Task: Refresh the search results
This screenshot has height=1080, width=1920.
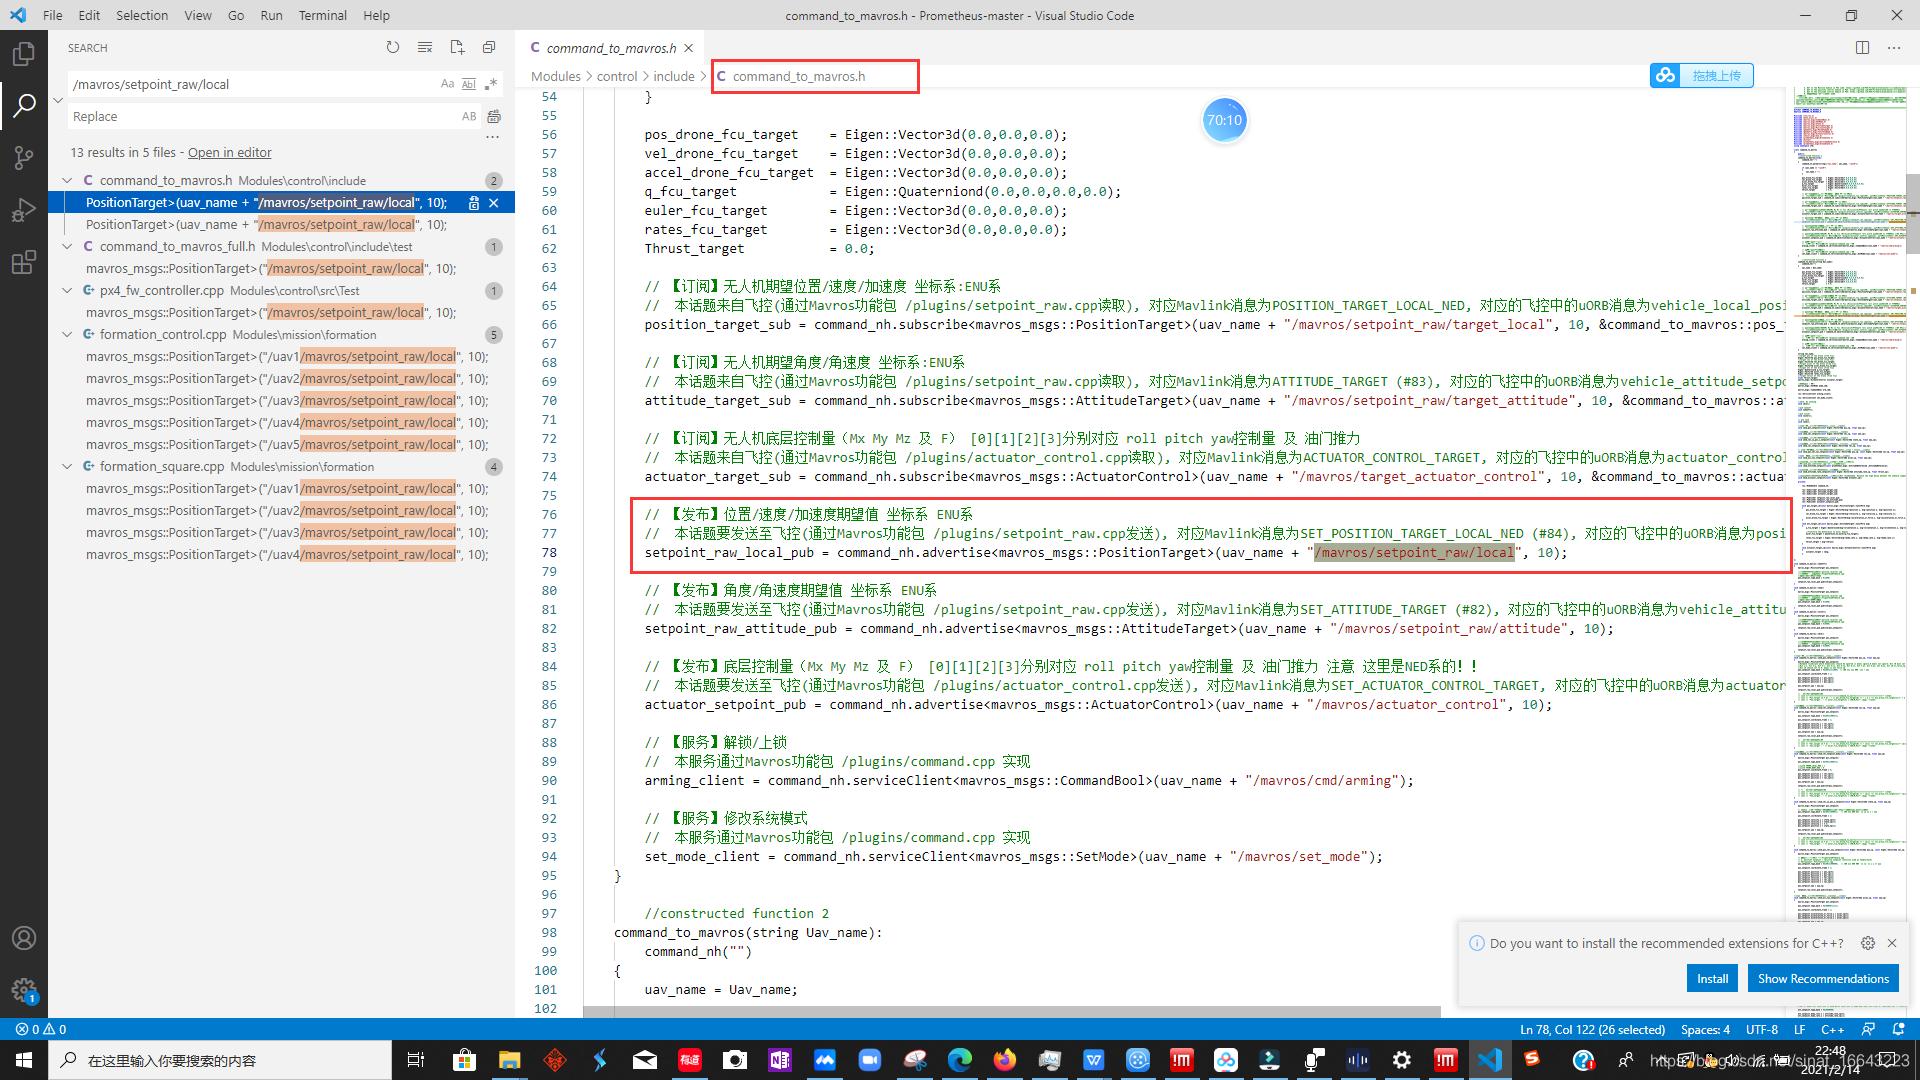Action: pos(393,47)
